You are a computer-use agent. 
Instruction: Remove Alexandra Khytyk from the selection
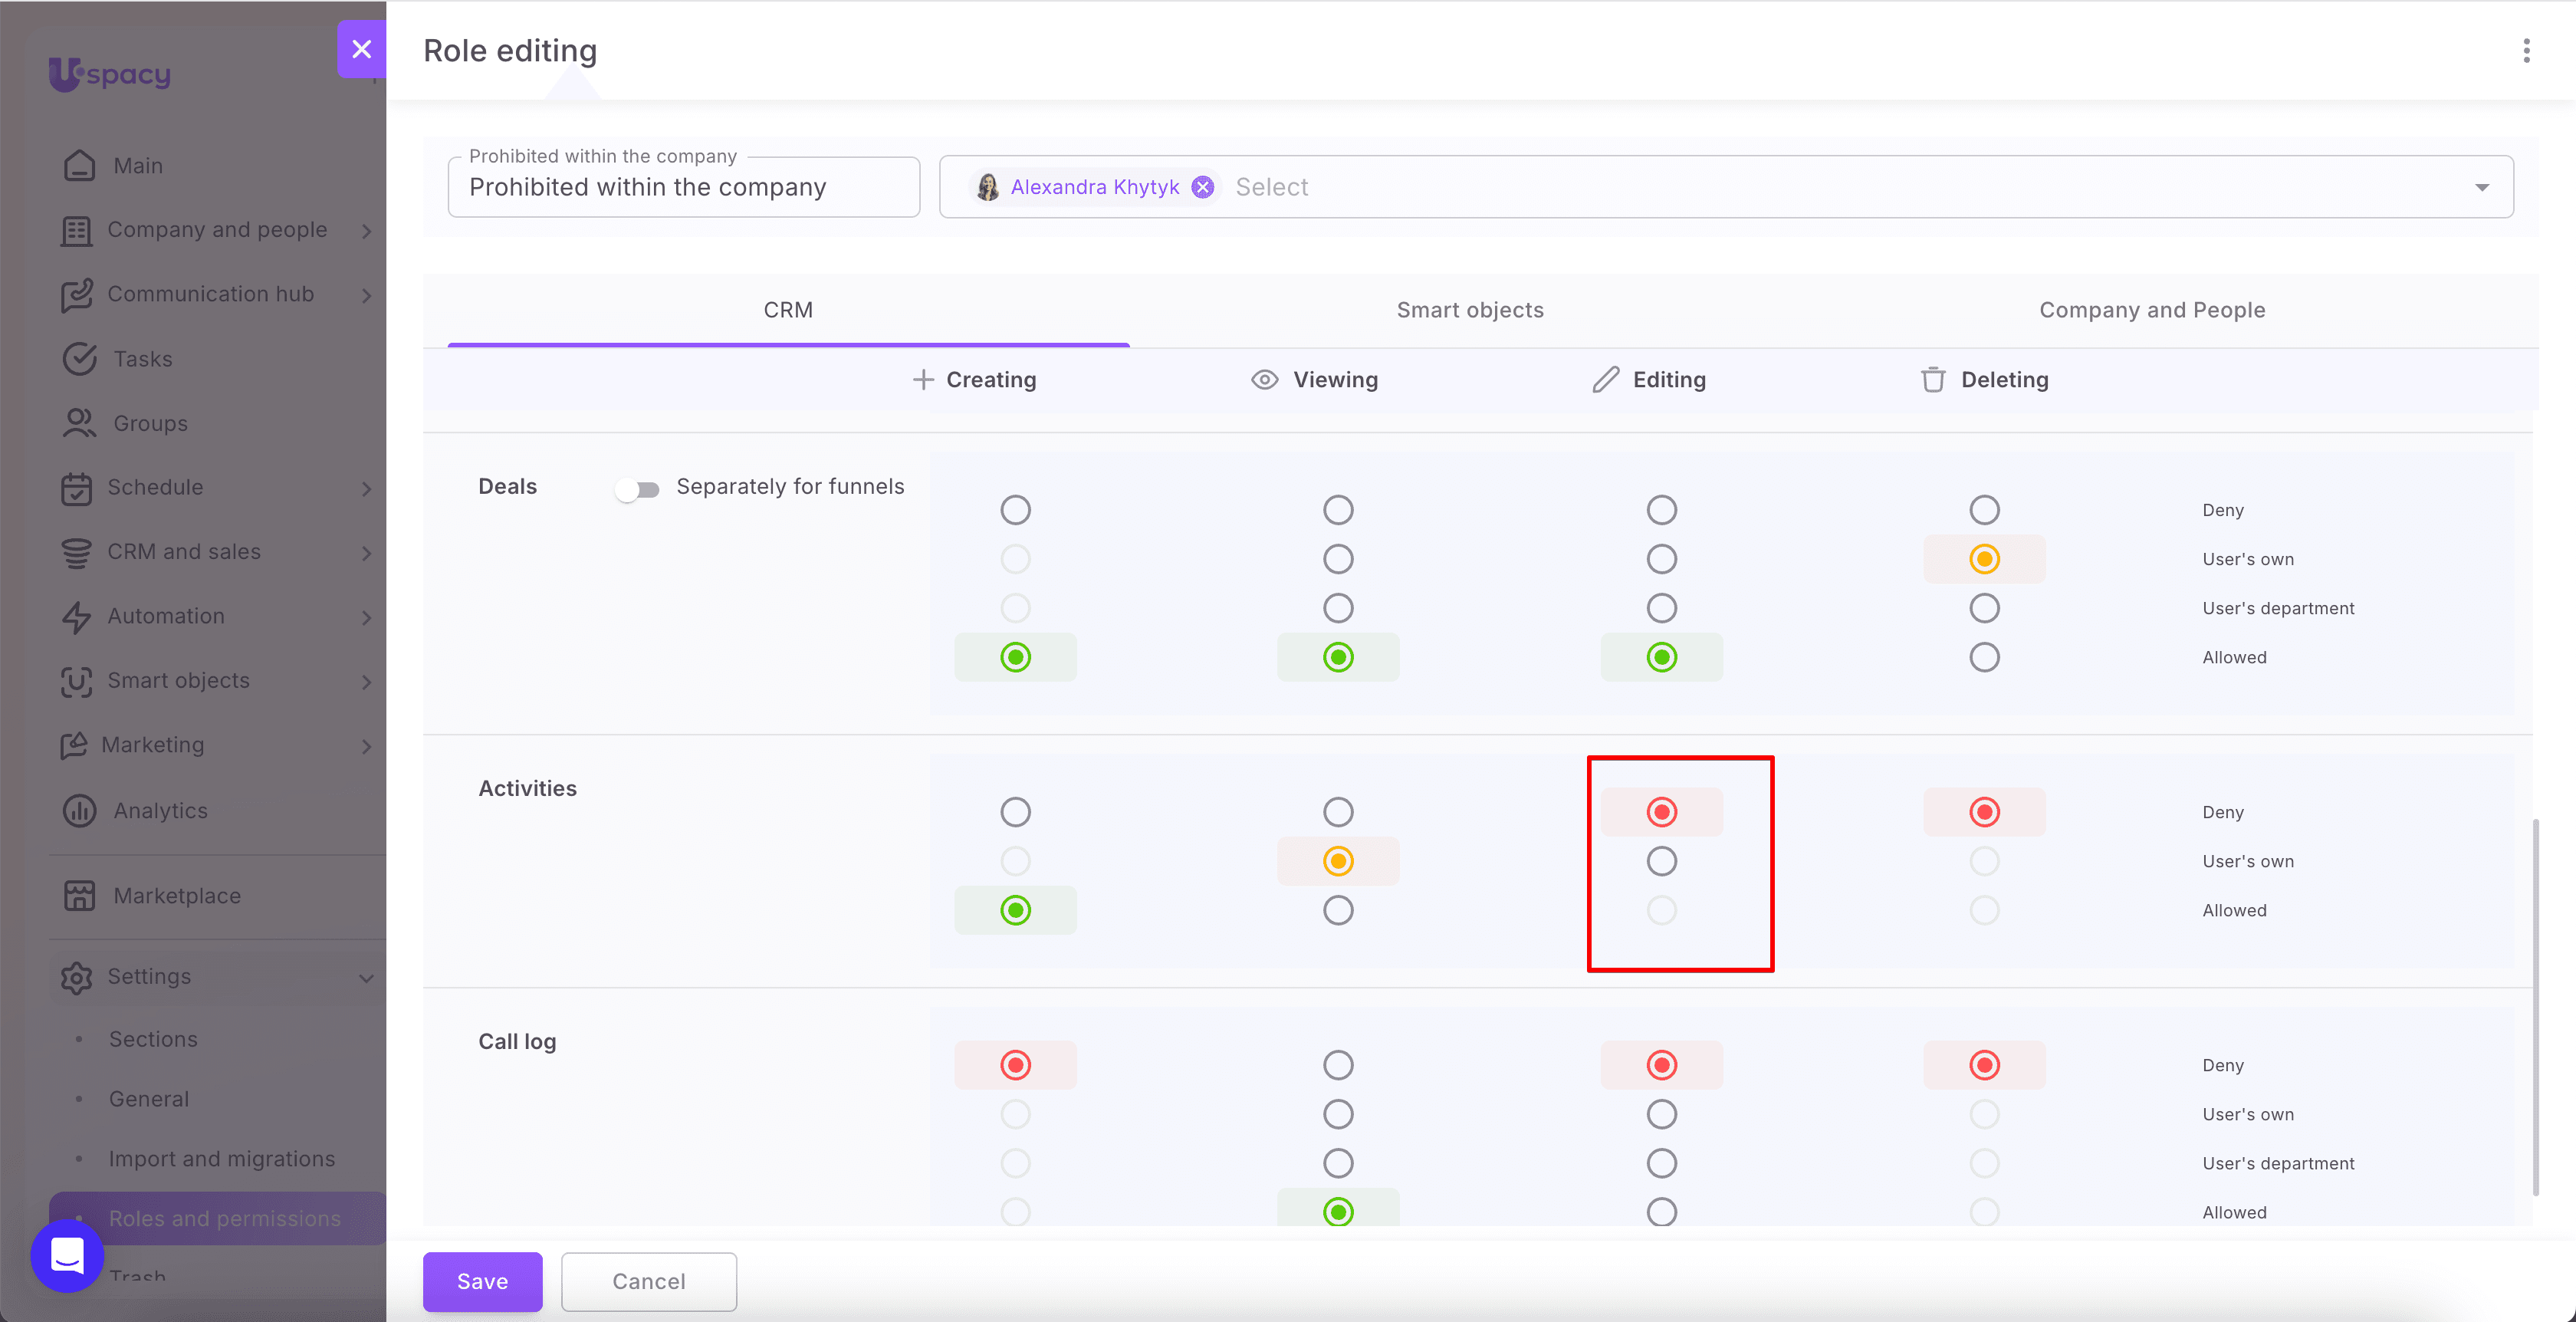pos(1203,187)
